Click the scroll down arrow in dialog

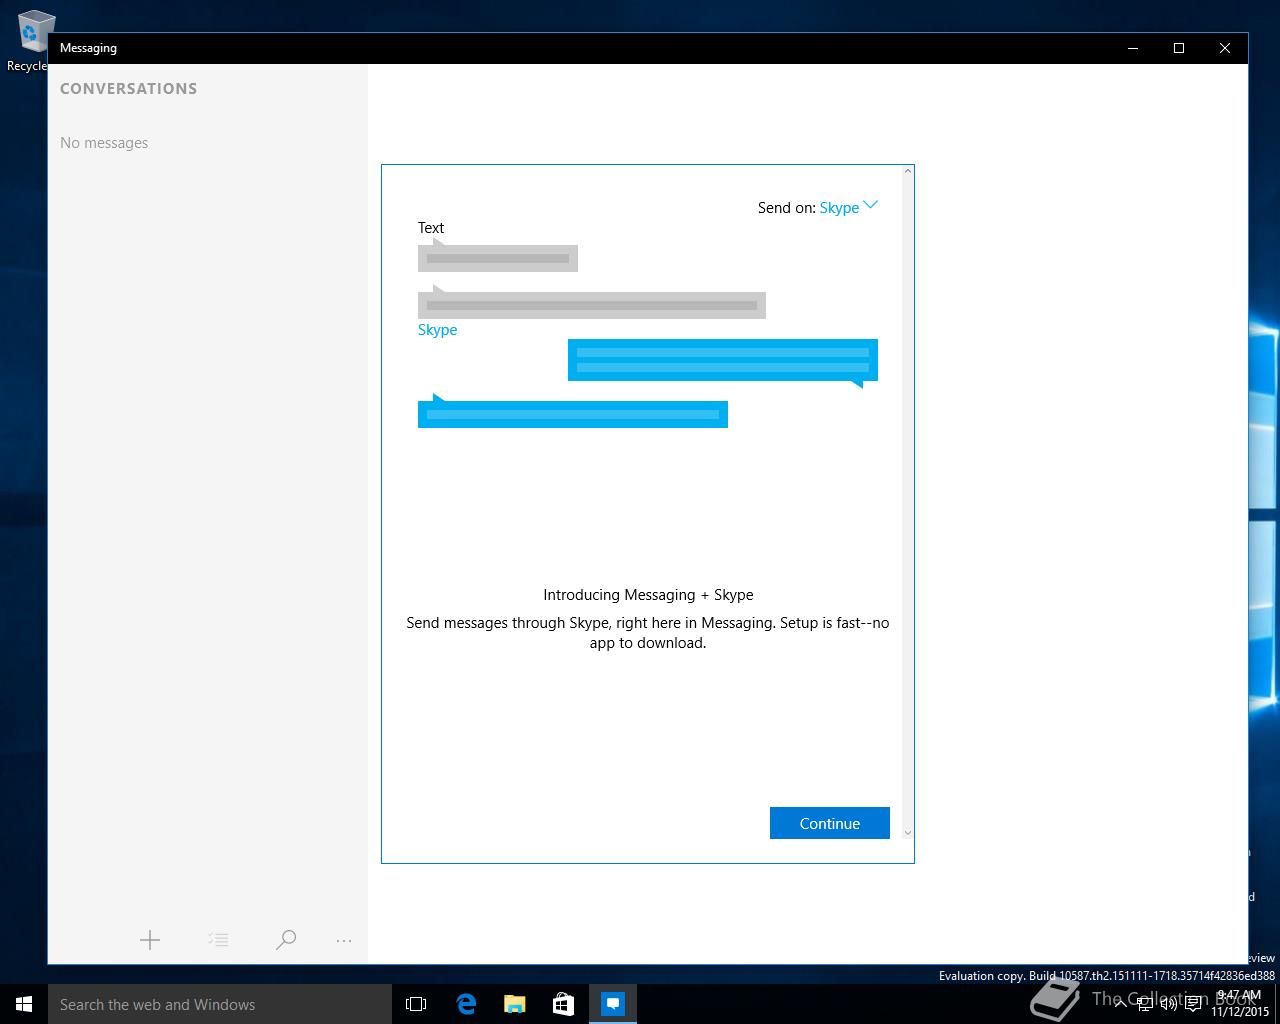(x=908, y=832)
